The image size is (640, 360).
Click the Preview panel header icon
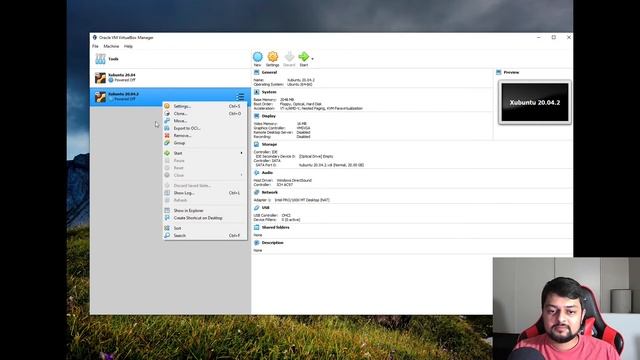(x=498, y=72)
